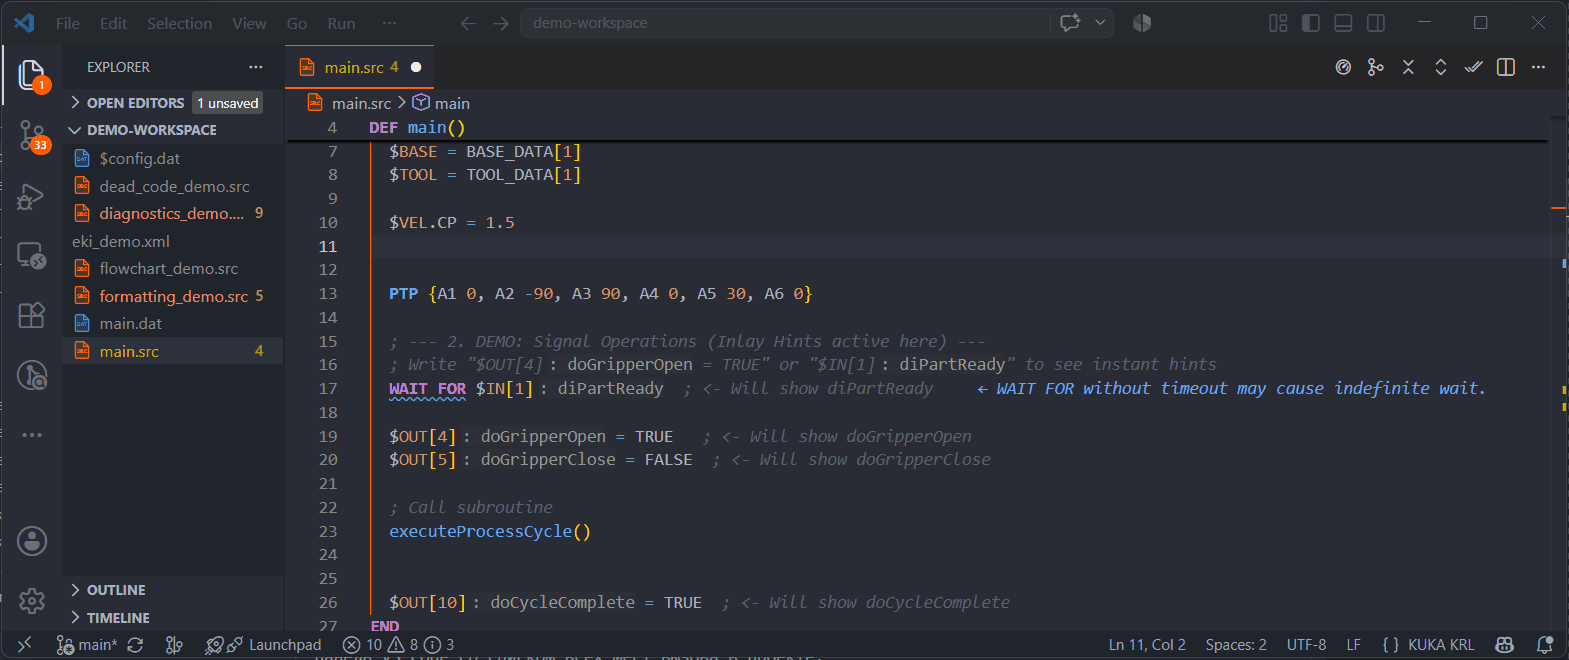Click the editor vertical scrollbar overview ruler
This screenshot has width=1569, height=660.
coord(1559,370)
